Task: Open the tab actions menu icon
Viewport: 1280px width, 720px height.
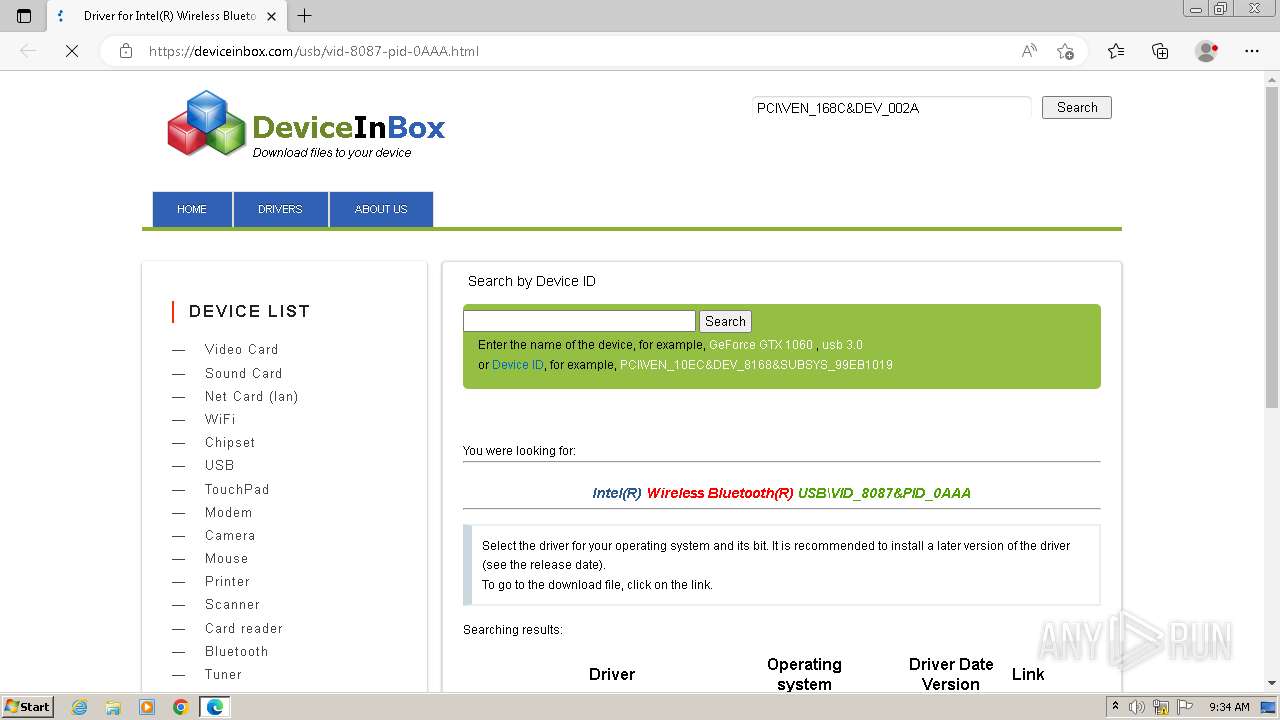Action: click(24, 15)
